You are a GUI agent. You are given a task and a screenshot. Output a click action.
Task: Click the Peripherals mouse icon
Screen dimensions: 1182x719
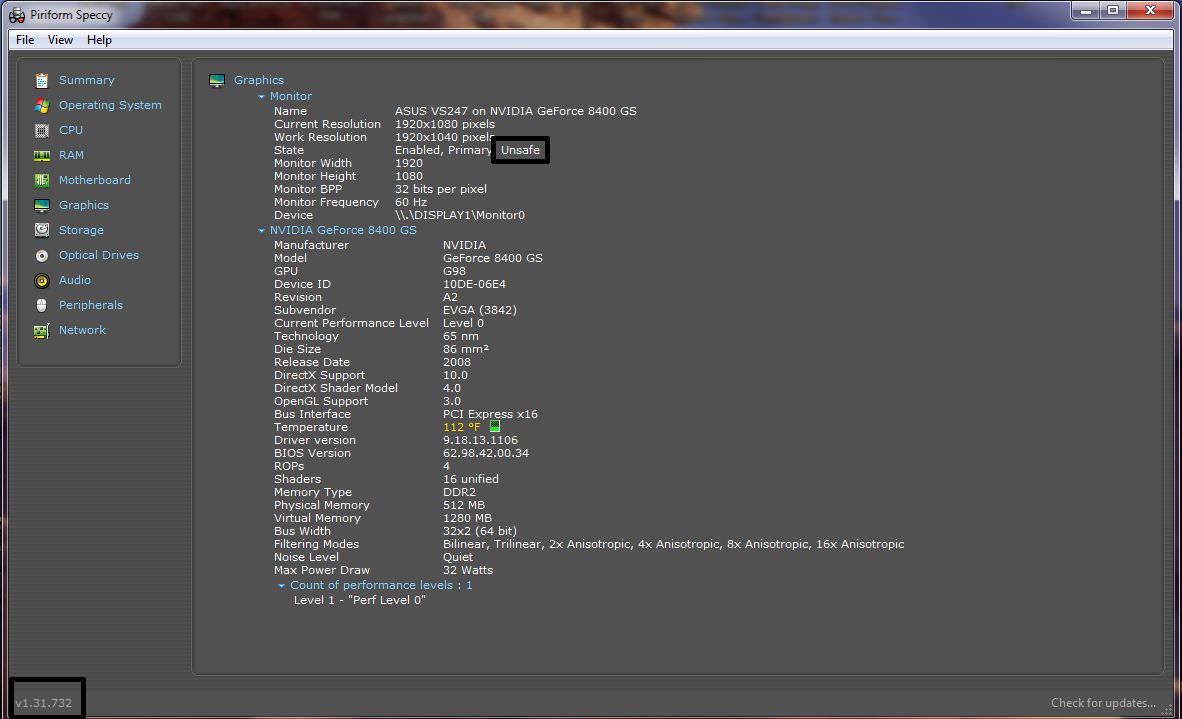pyautogui.click(x=41, y=305)
